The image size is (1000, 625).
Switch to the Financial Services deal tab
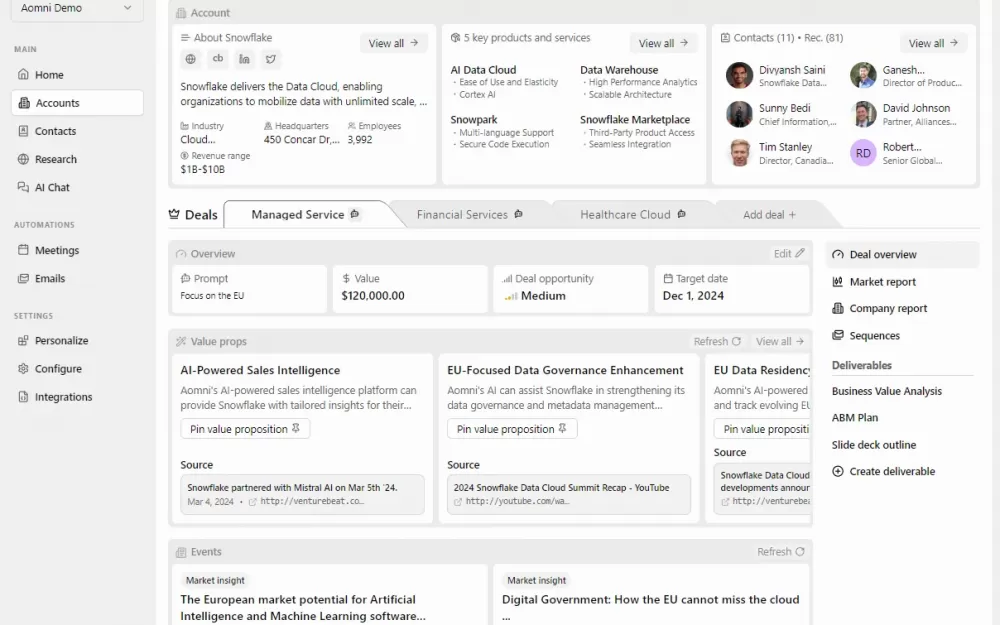tap(469, 214)
